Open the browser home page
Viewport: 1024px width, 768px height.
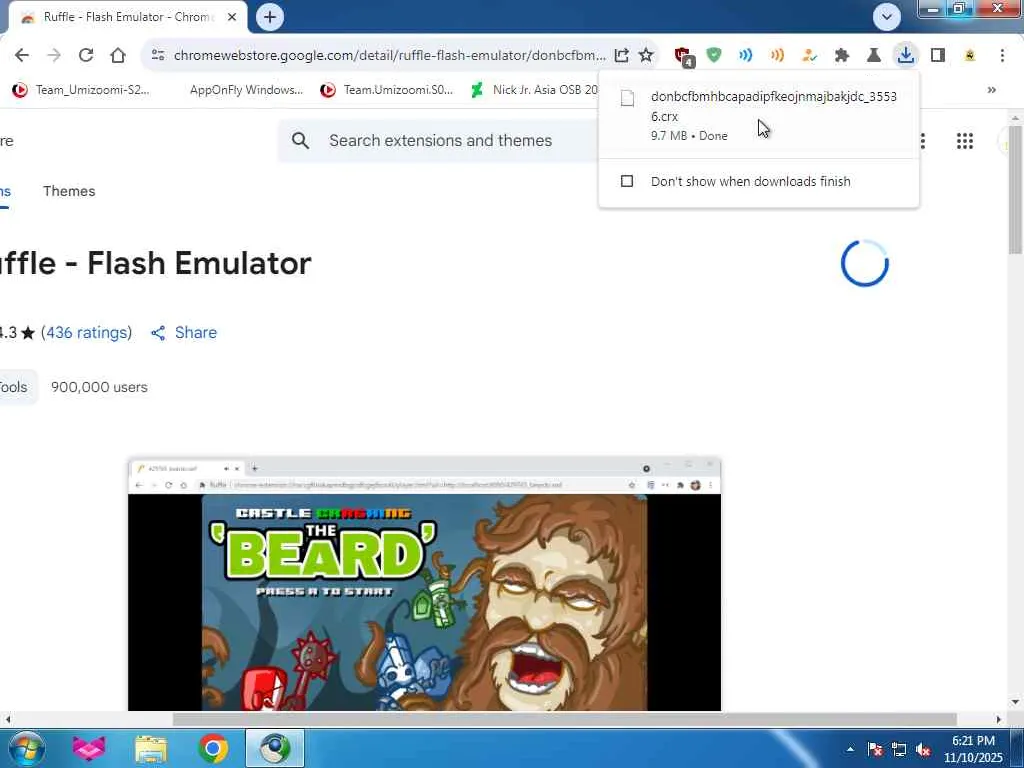coord(118,56)
